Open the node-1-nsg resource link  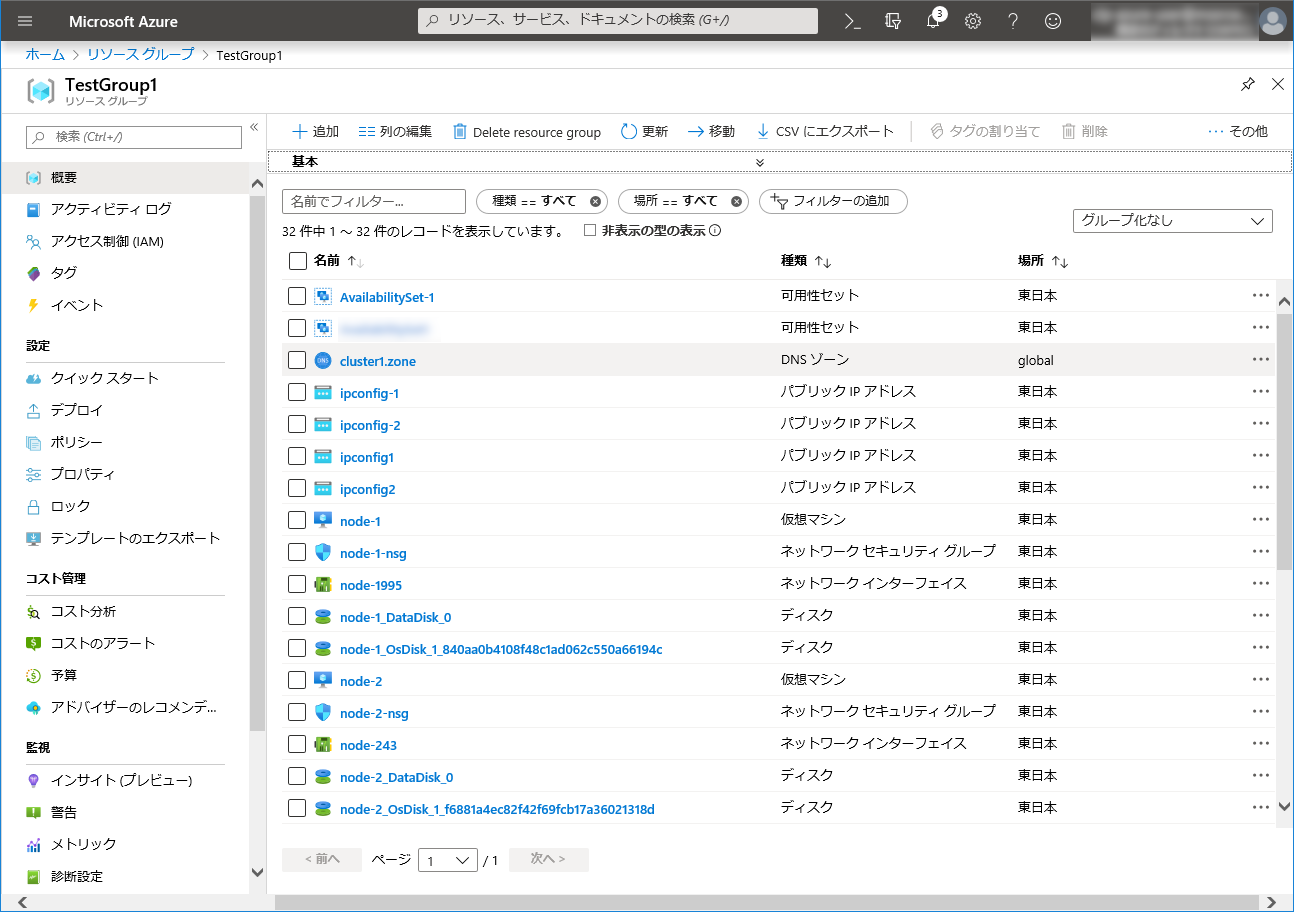373,553
